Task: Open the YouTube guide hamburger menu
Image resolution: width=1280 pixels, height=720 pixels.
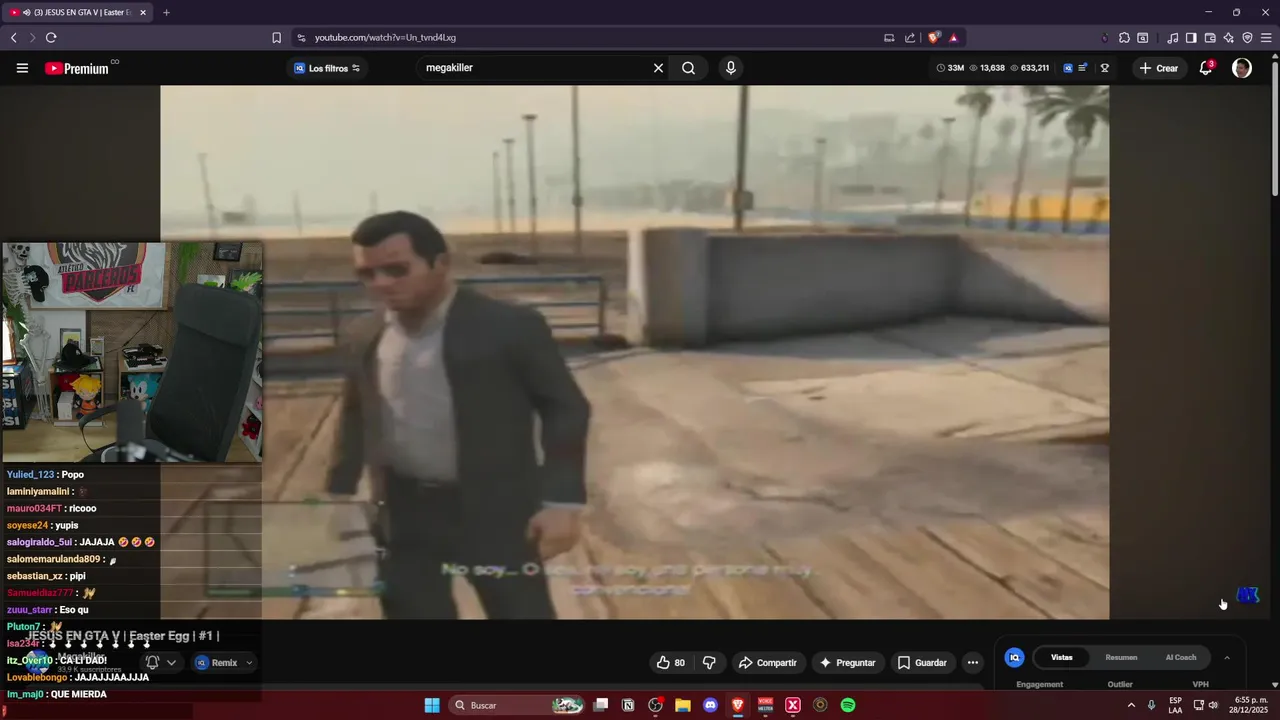Action: click(22, 68)
